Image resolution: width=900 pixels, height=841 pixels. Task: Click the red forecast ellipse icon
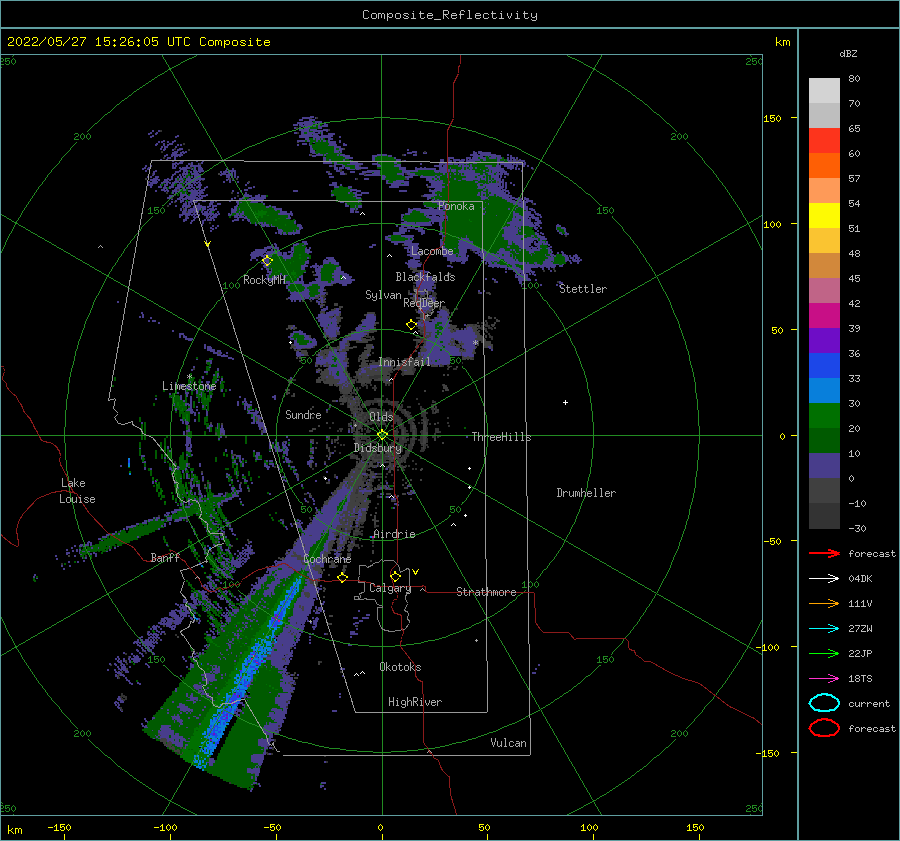tap(824, 728)
